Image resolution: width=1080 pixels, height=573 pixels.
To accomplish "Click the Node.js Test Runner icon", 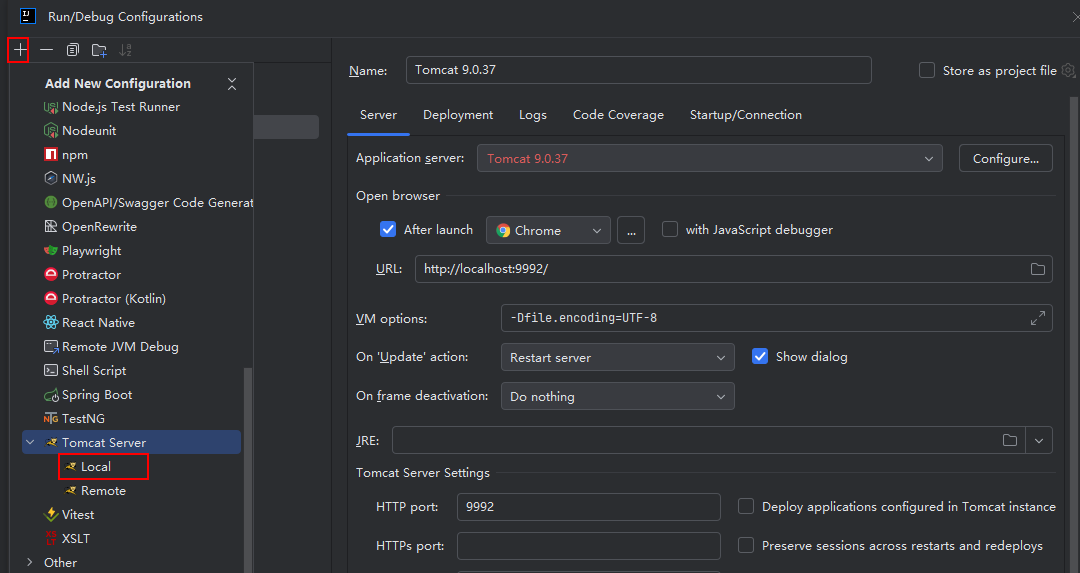I will (x=51, y=107).
